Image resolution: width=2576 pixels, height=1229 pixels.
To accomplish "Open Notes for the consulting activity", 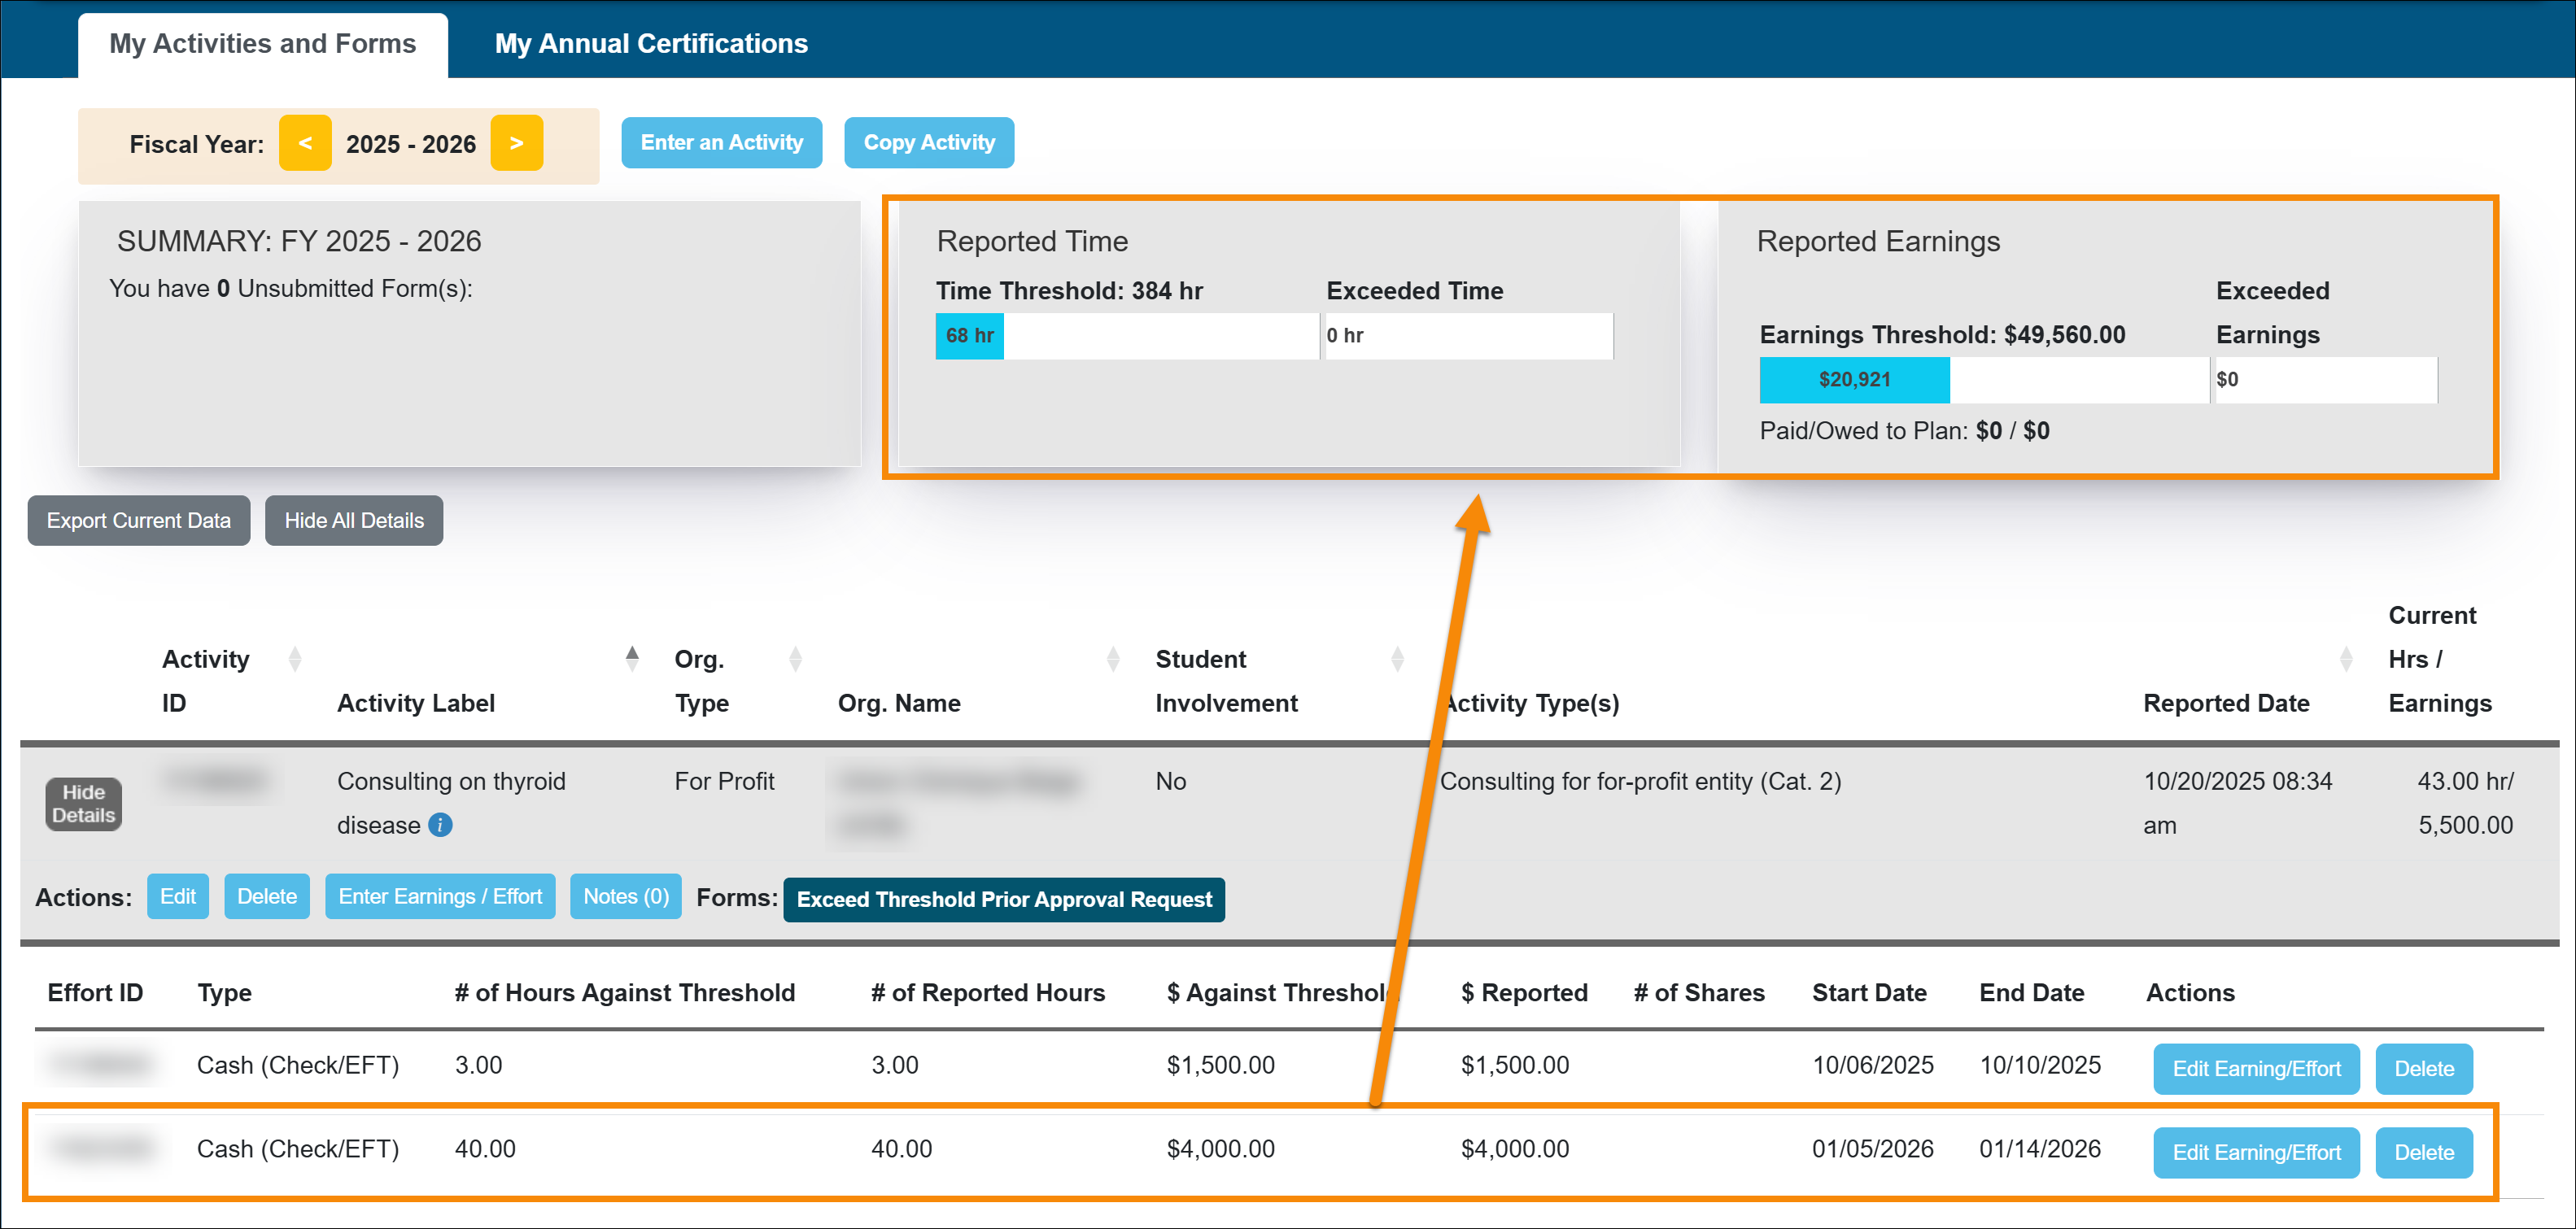I will point(625,896).
